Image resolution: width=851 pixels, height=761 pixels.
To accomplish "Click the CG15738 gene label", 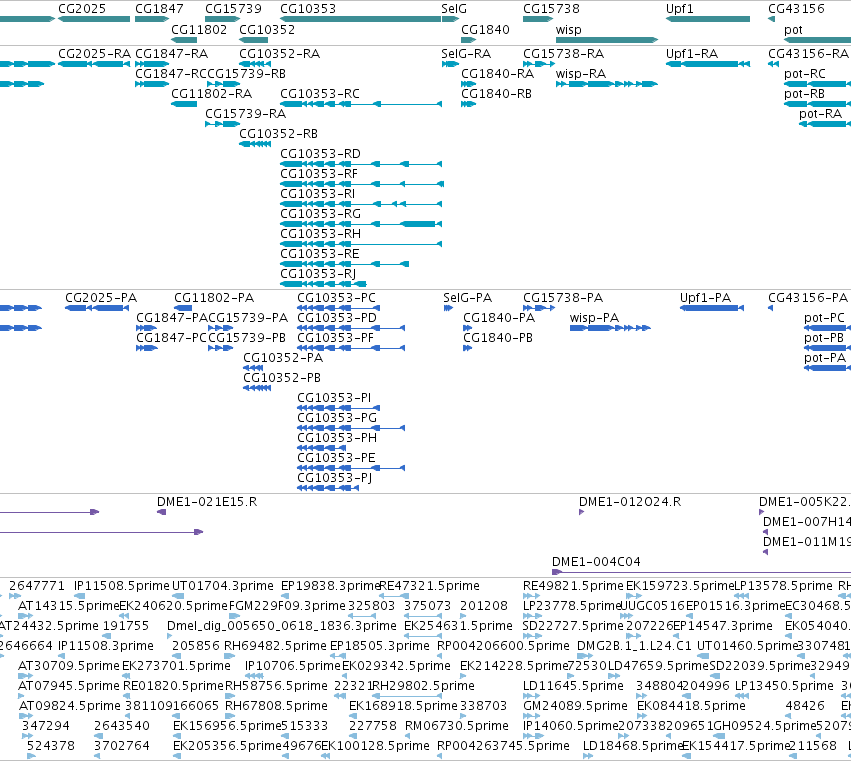I will click(551, 9).
